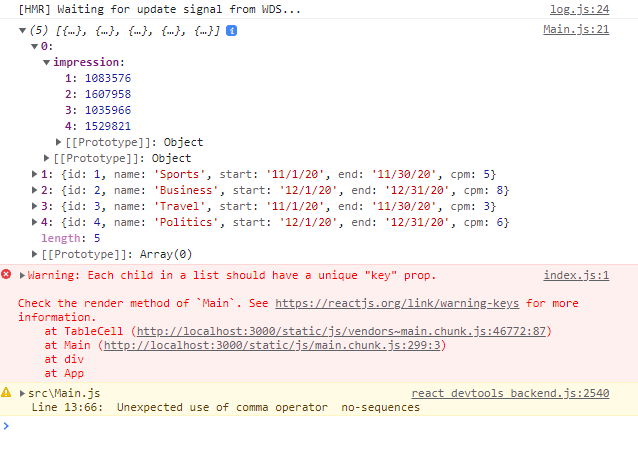Open the Main.js:21 source link
This screenshot has height=463, width=638.
coord(576,29)
